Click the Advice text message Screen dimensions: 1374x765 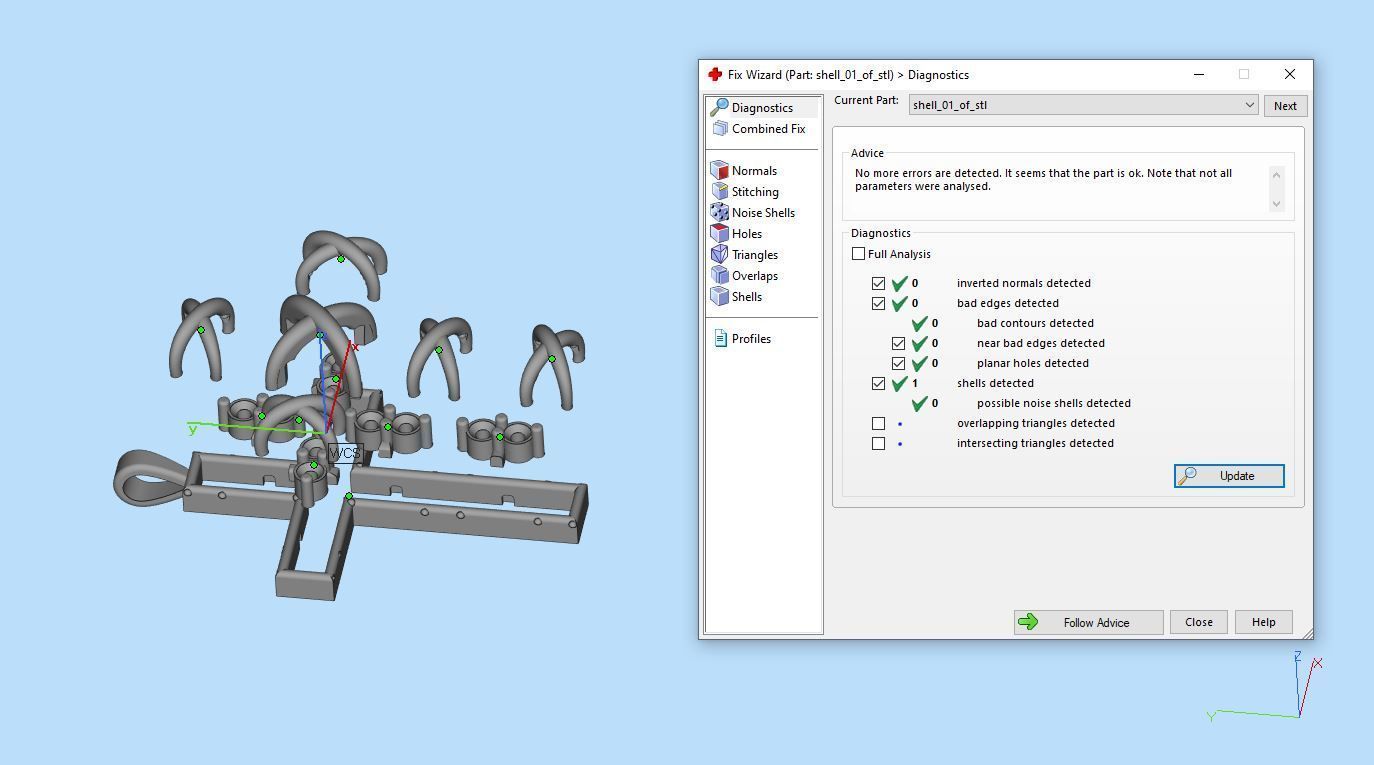pyautogui.click(x=1043, y=179)
